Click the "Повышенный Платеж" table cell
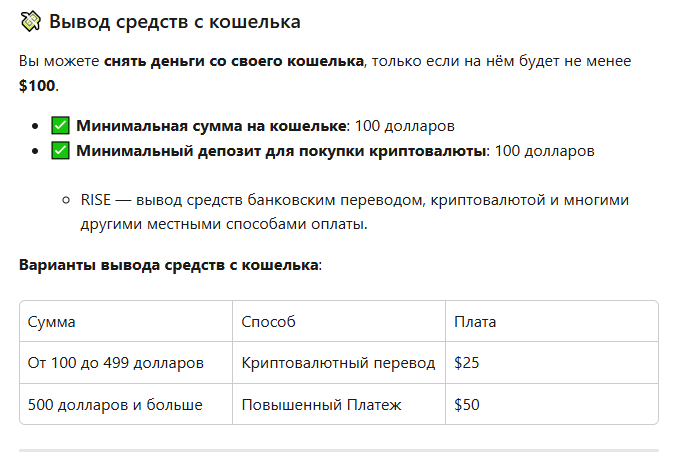The height and width of the screenshot is (471, 687). click(x=321, y=404)
